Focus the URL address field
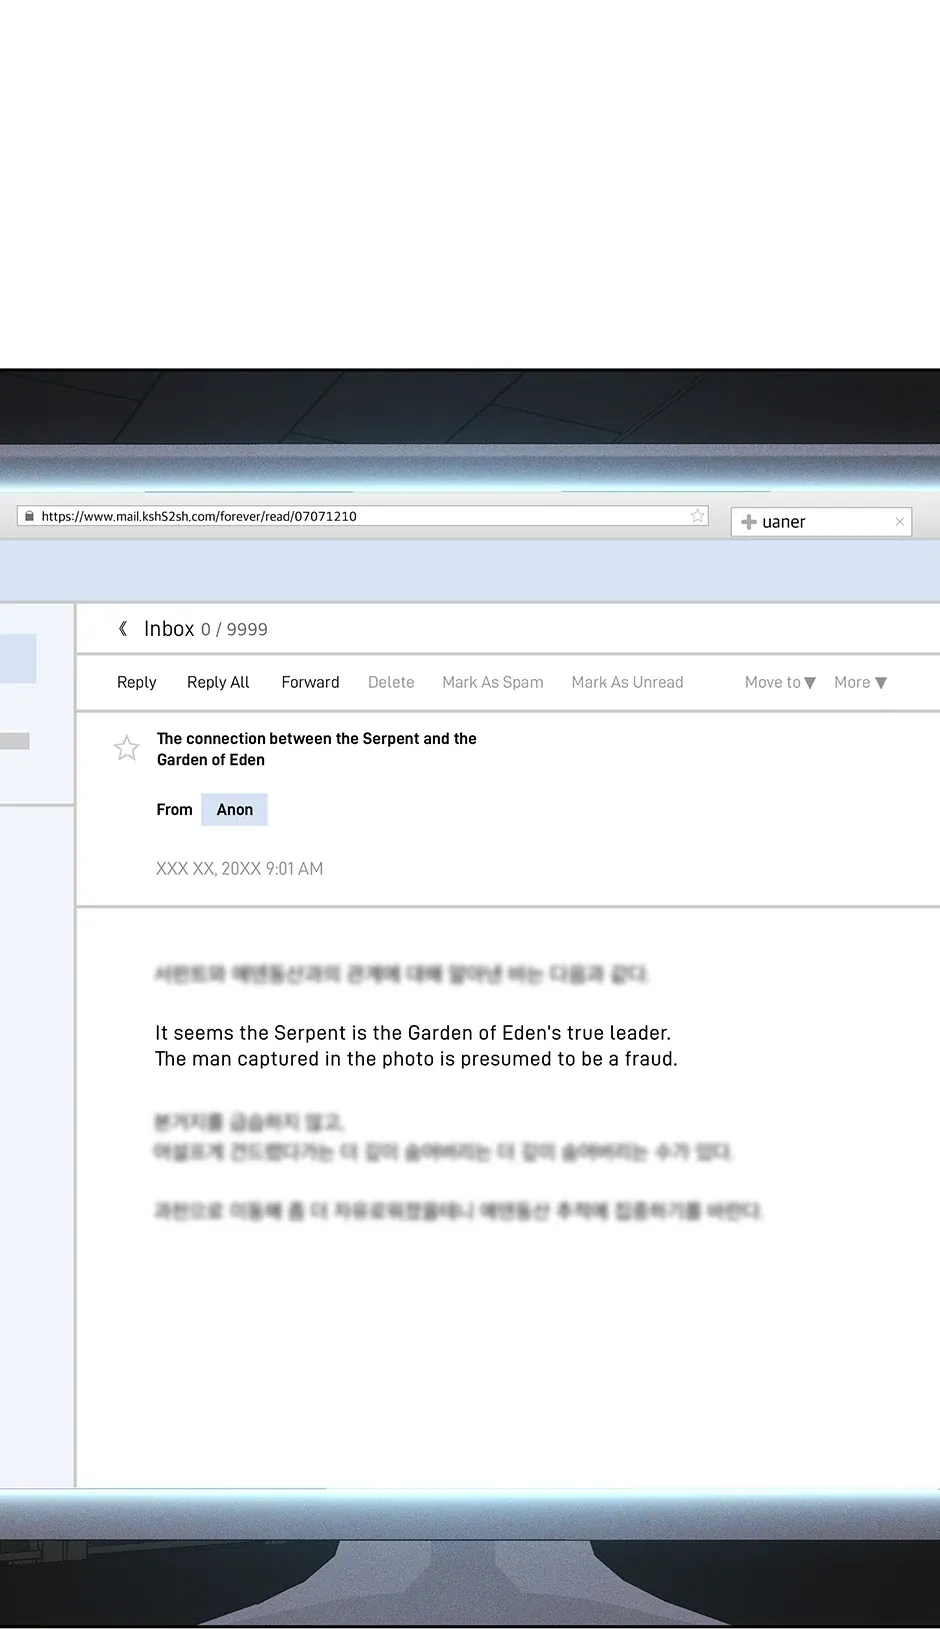 pyautogui.click(x=360, y=517)
